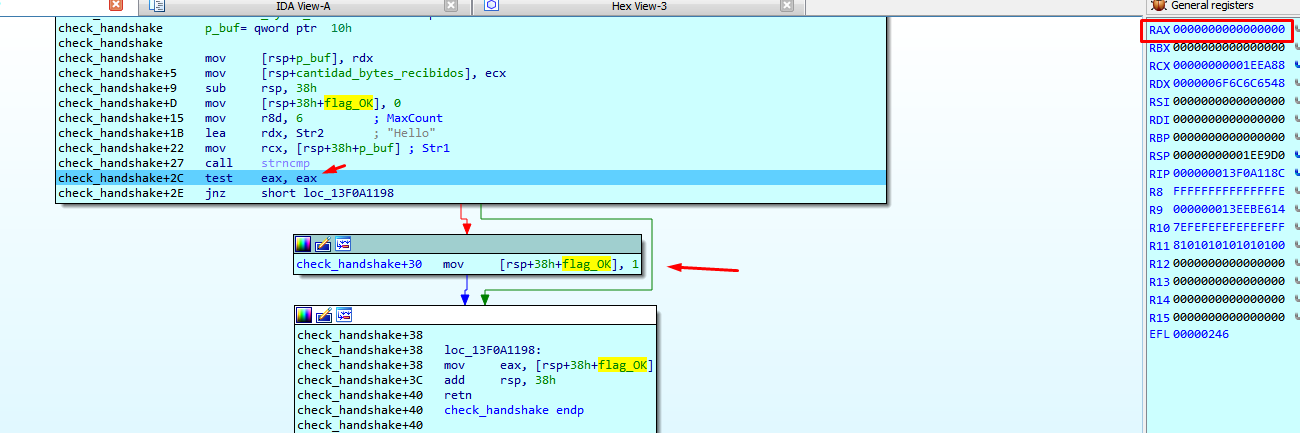Viewport: 1300px width, 433px height.
Task: Select the RAX register value
Action: coord(1228,30)
